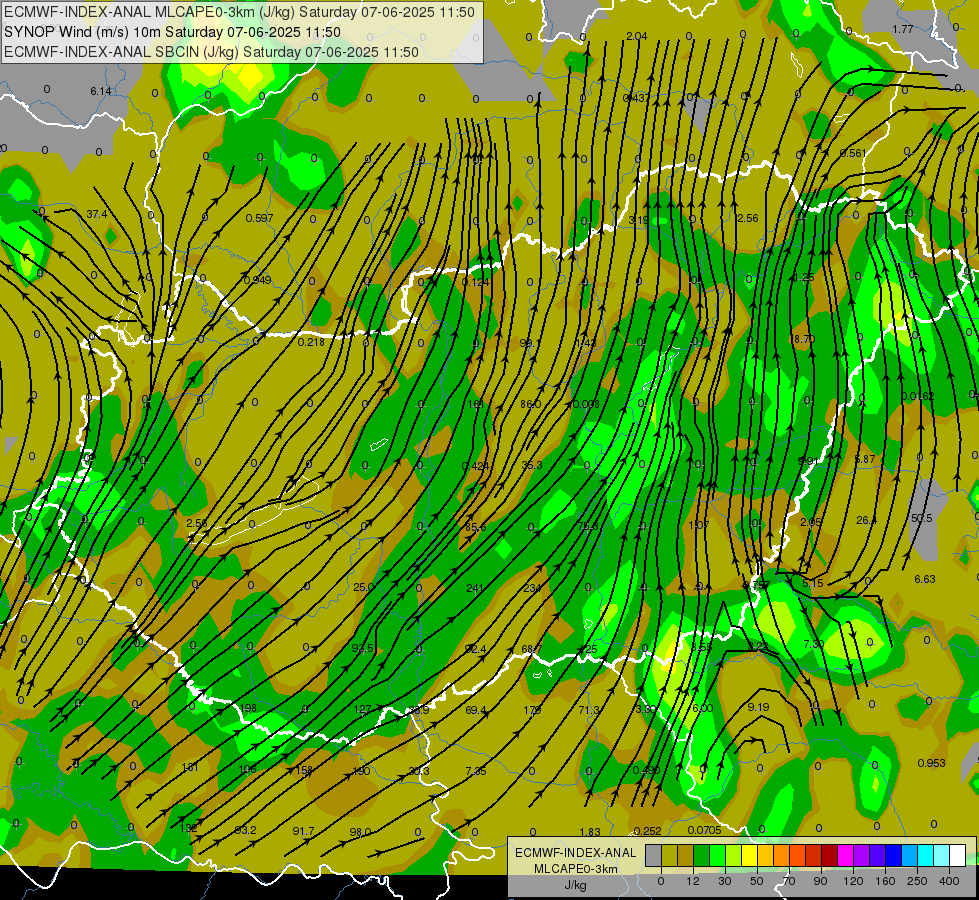Click the map value 18.70

coord(802,339)
